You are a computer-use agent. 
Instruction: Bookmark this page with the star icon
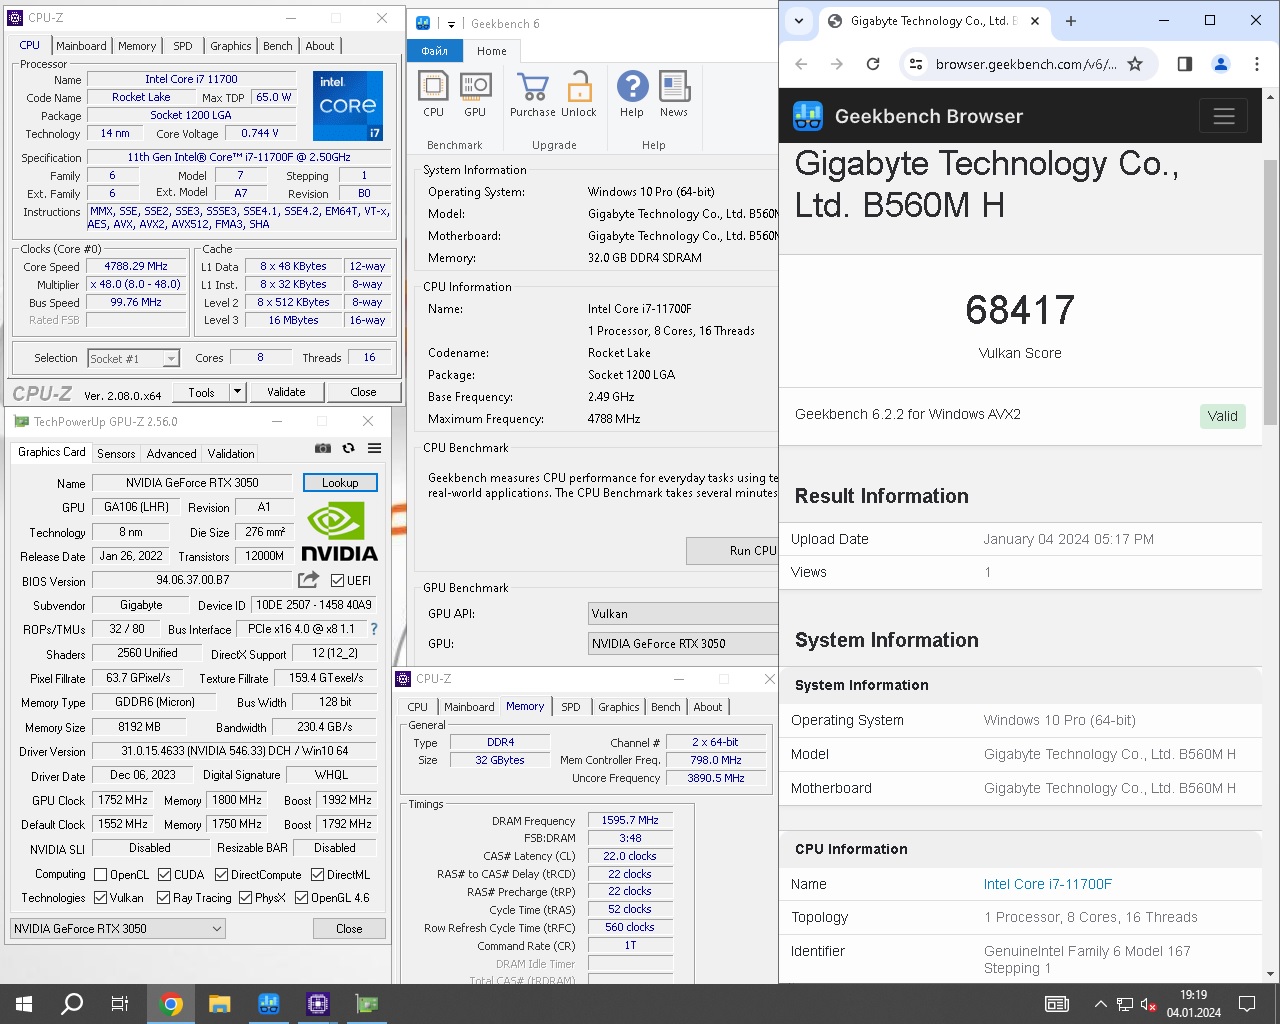(x=1135, y=64)
